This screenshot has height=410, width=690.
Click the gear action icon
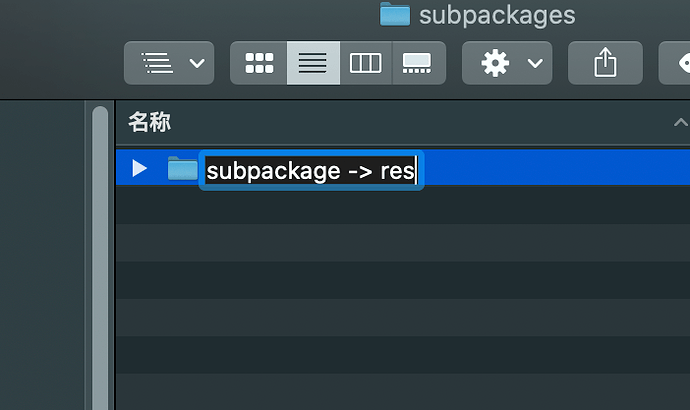coord(494,63)
